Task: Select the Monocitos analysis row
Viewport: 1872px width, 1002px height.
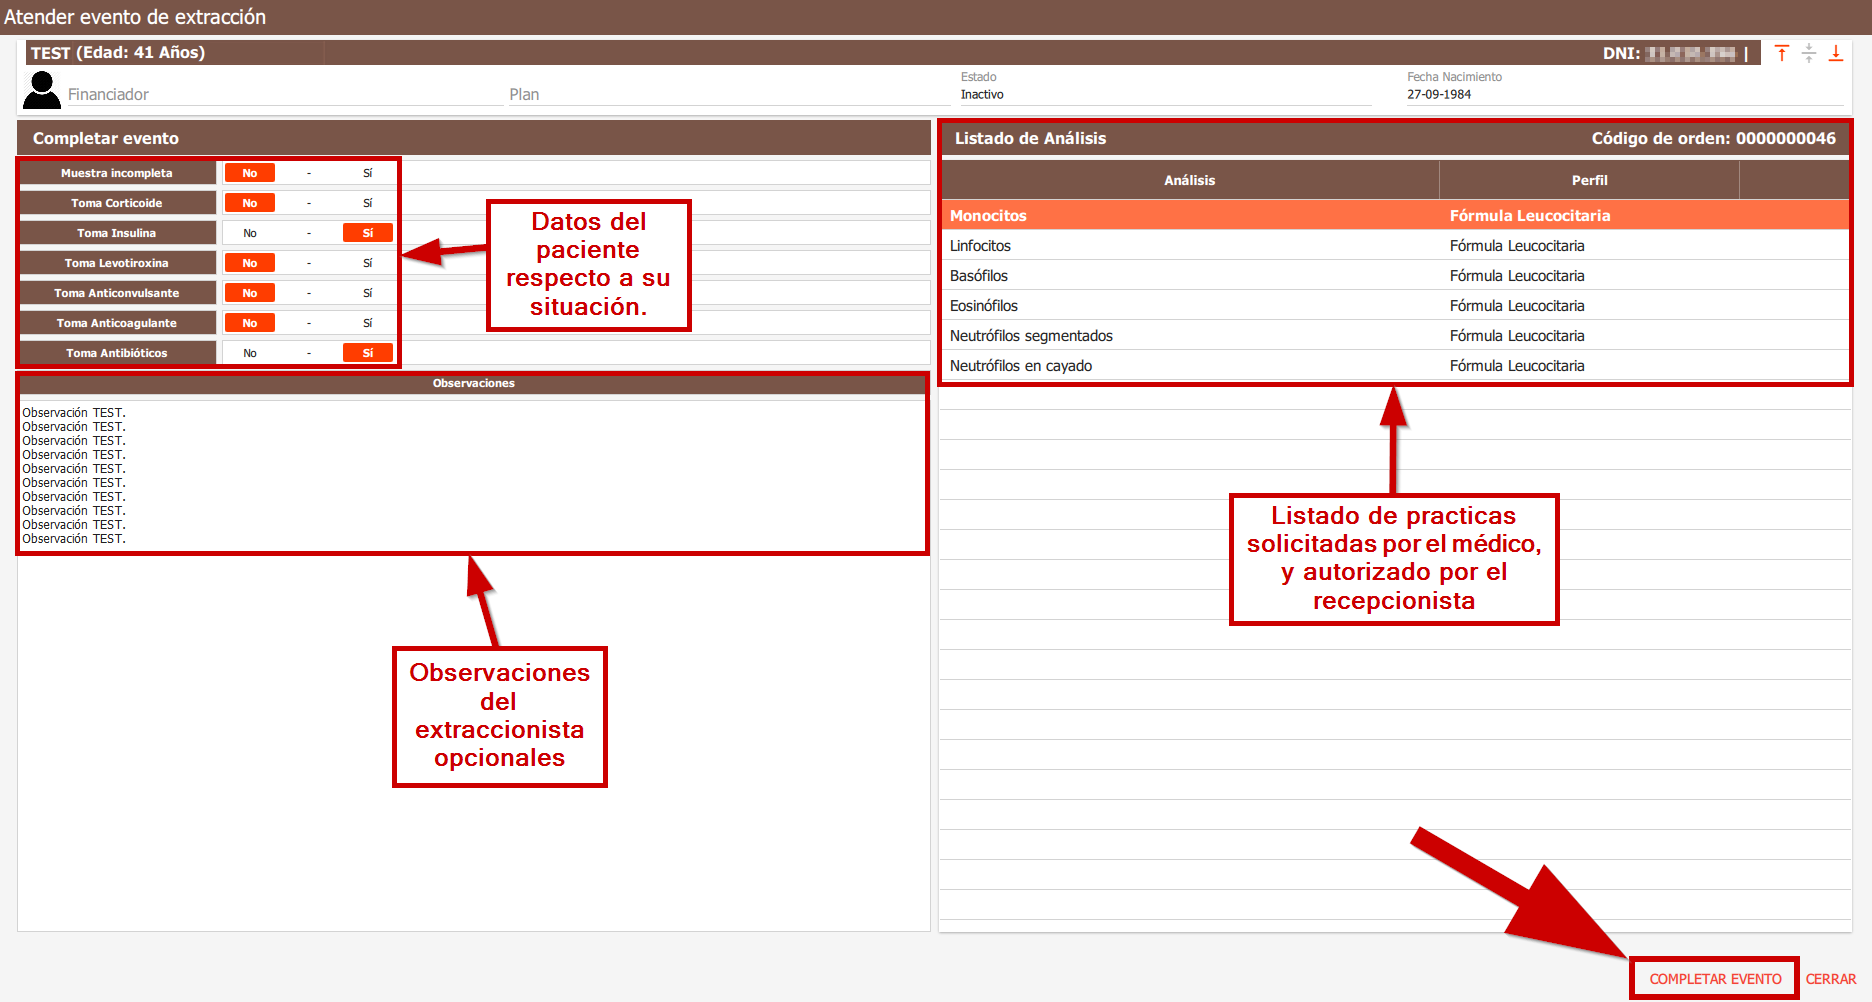Action: (x=1190, y=216)
